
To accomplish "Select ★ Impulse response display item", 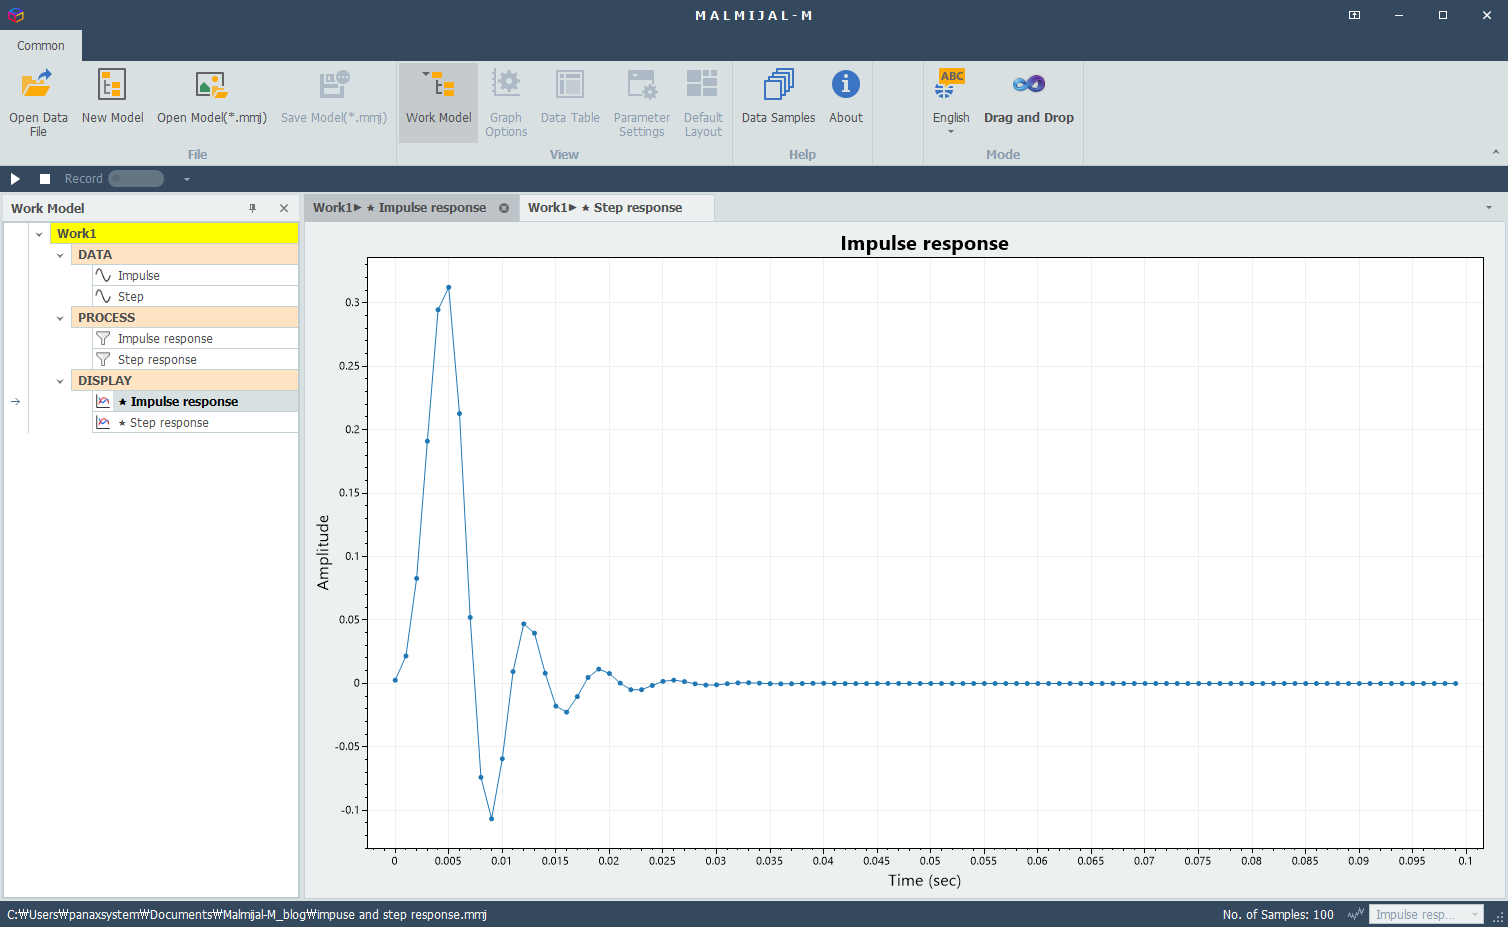I will [x=195, y=401].
